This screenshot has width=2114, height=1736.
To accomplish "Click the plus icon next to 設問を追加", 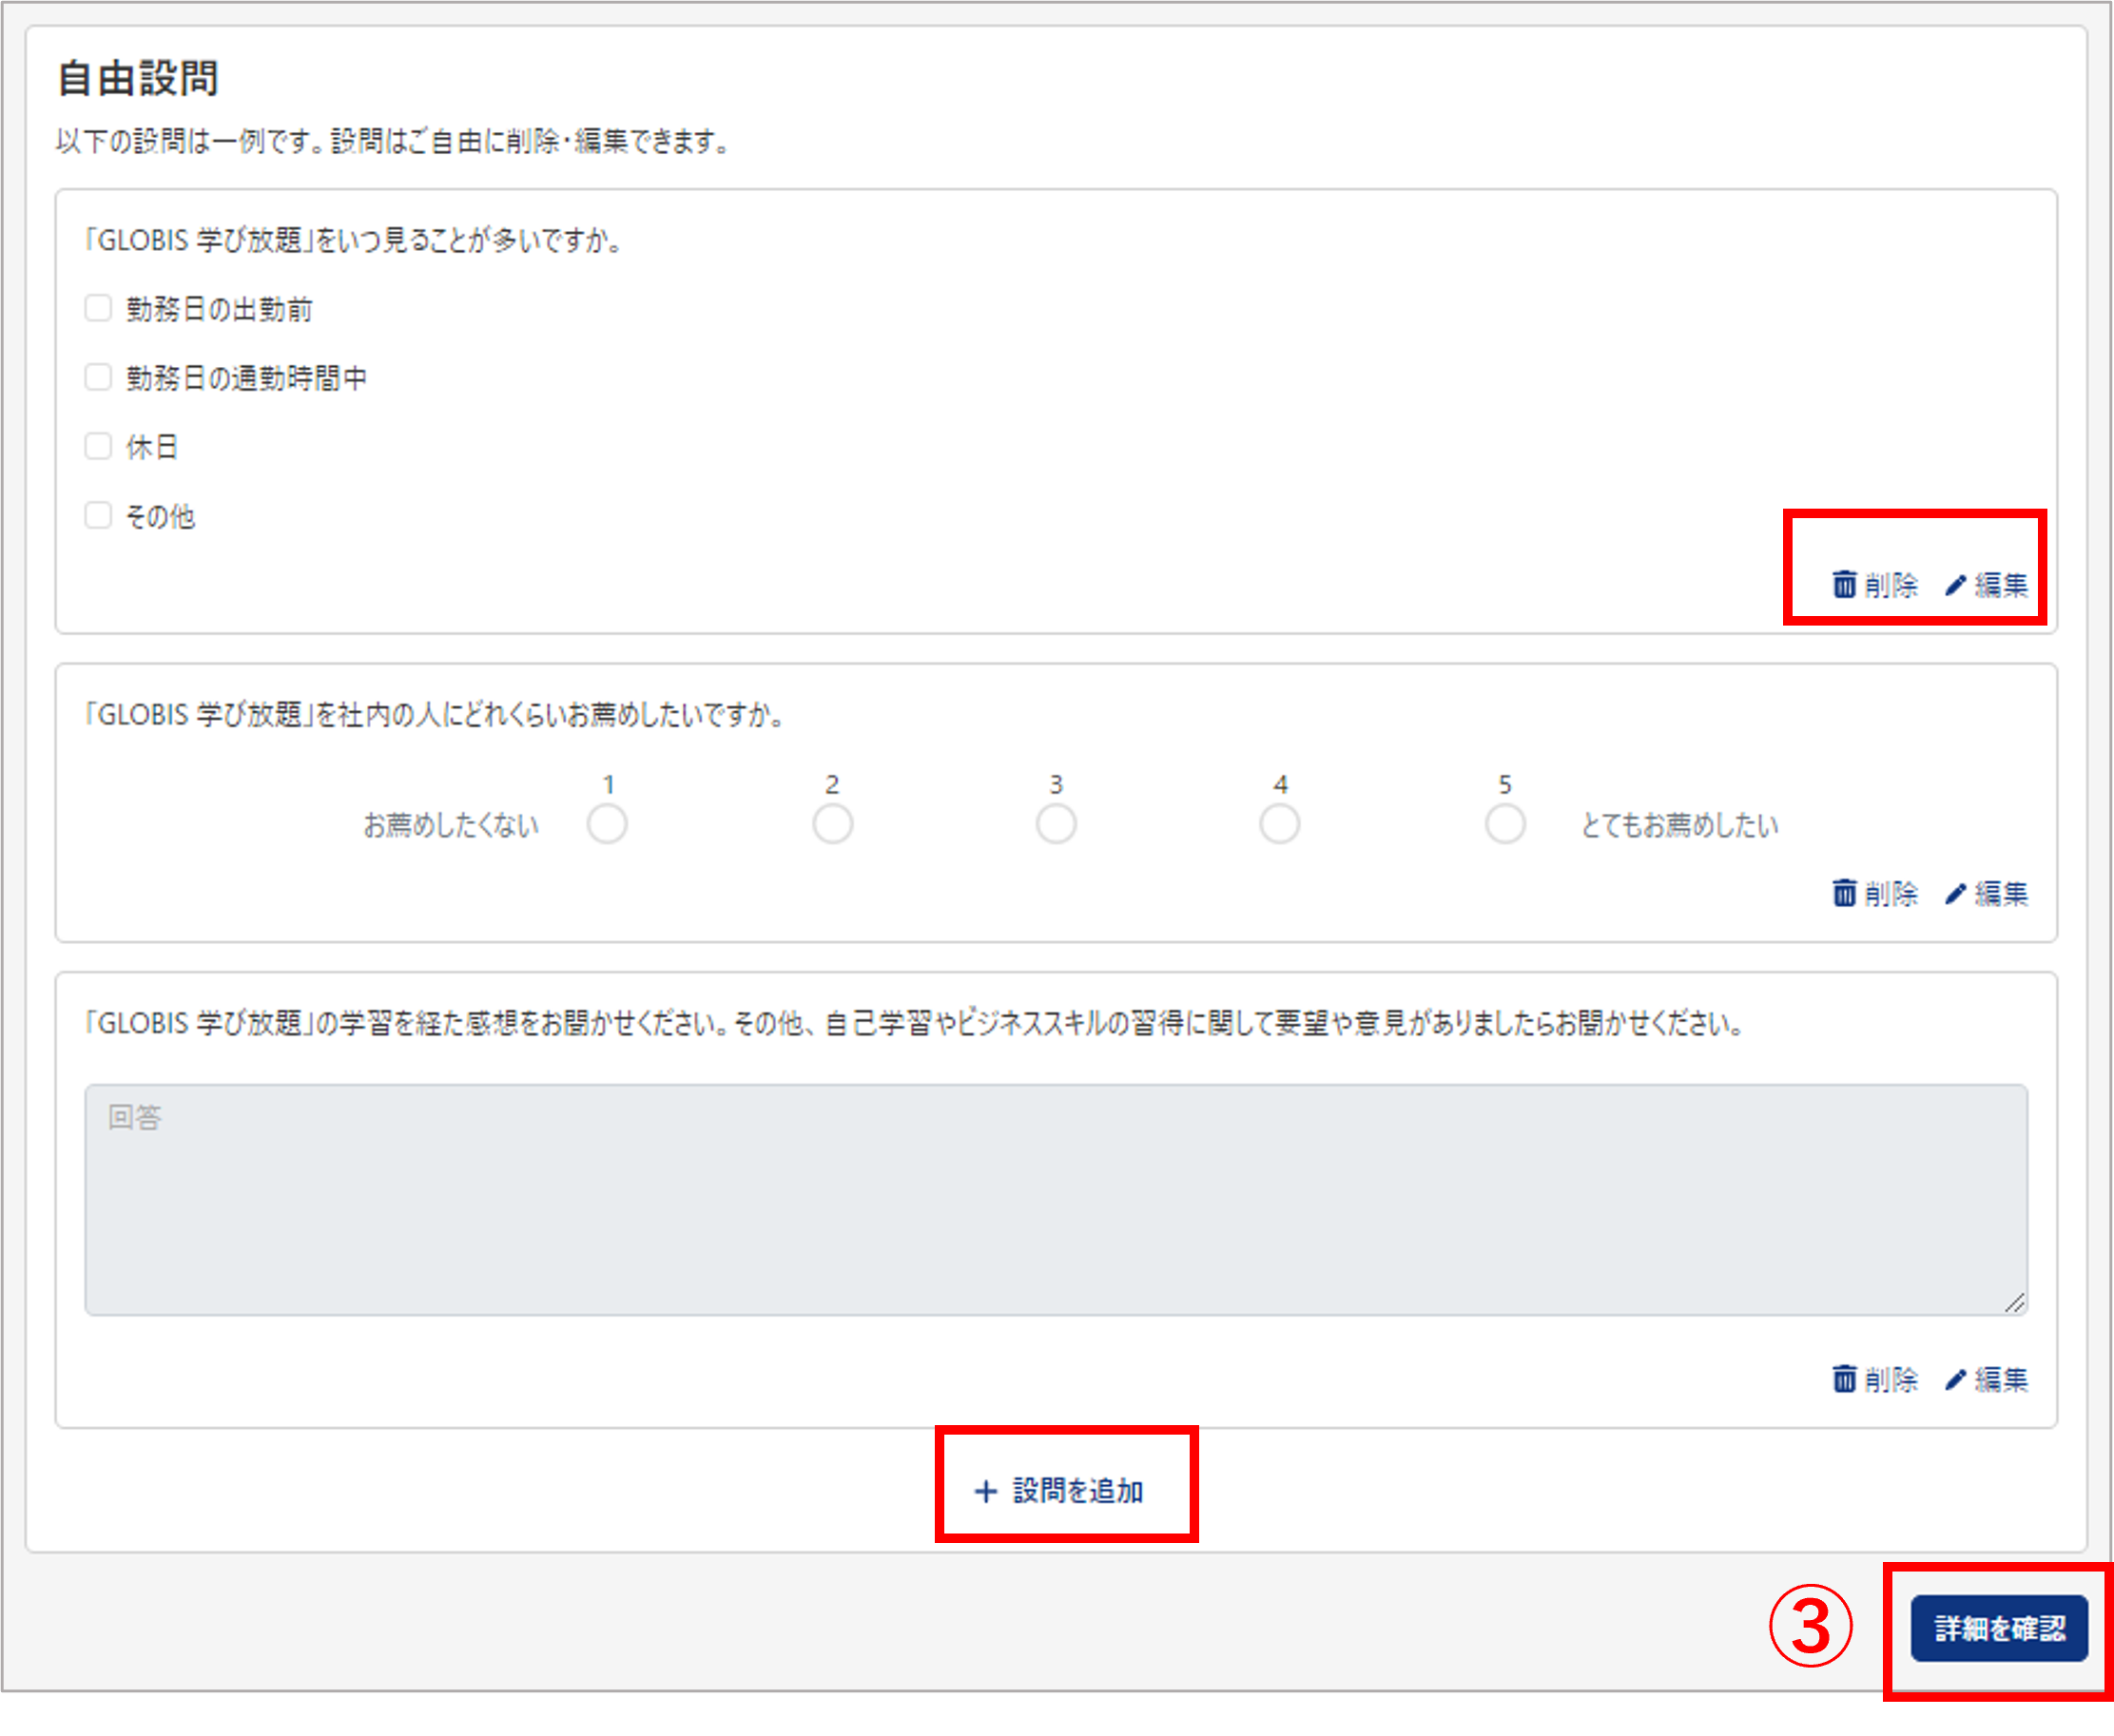I will [x=986, y=1491].
